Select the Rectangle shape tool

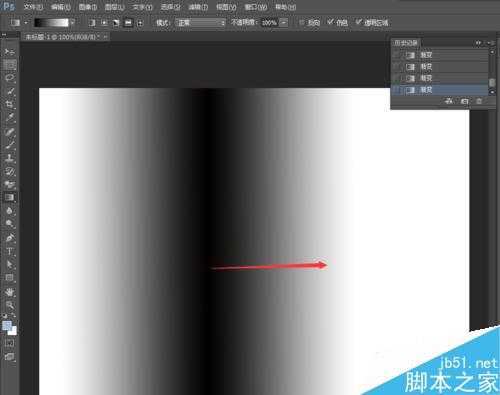[x=10, y=278]
